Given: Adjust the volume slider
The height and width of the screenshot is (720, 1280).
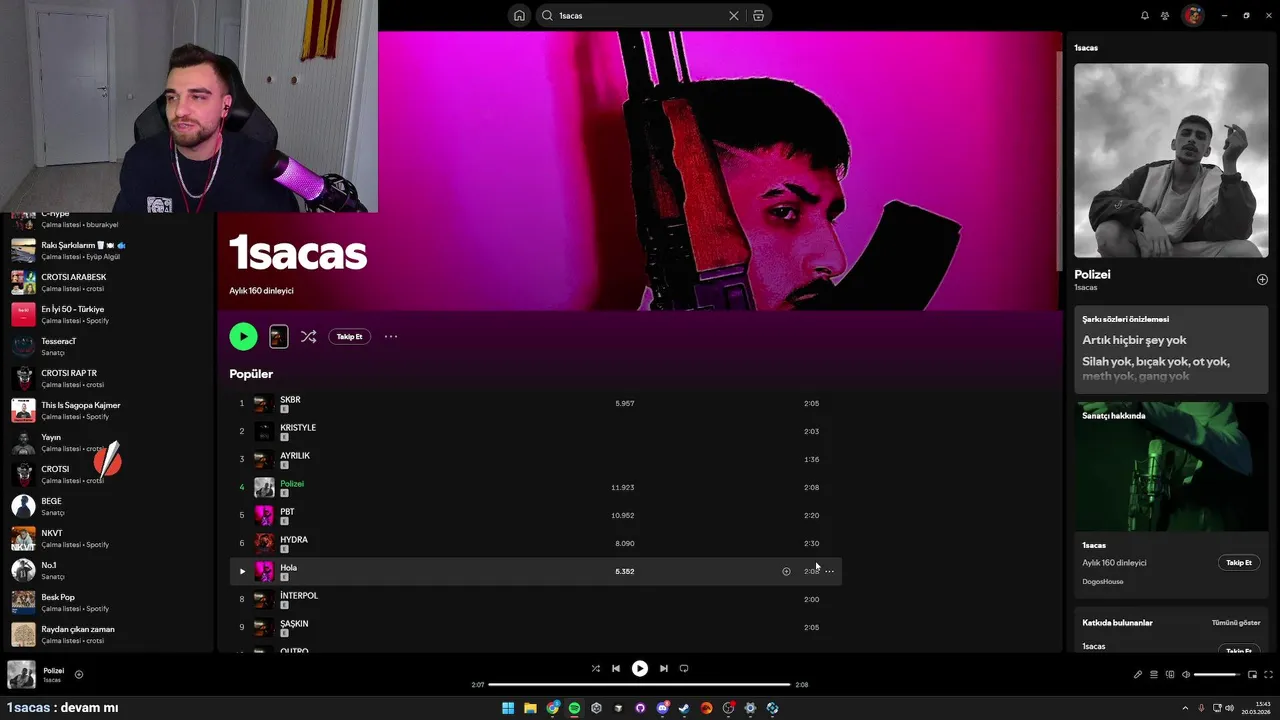Looking at the screenshot, I should (x=1217, y=674).
